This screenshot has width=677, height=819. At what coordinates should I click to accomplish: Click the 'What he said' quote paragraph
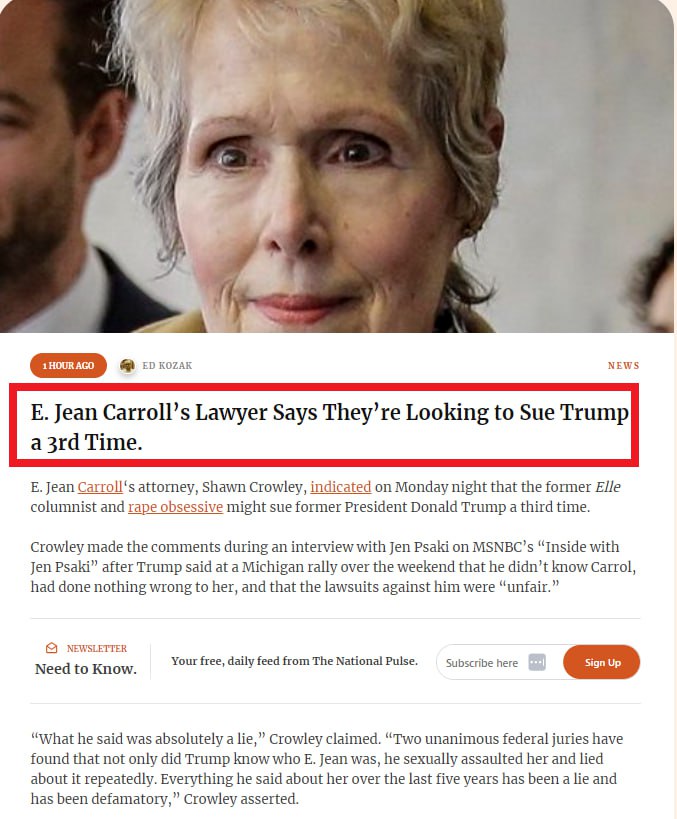pos(326,769)
